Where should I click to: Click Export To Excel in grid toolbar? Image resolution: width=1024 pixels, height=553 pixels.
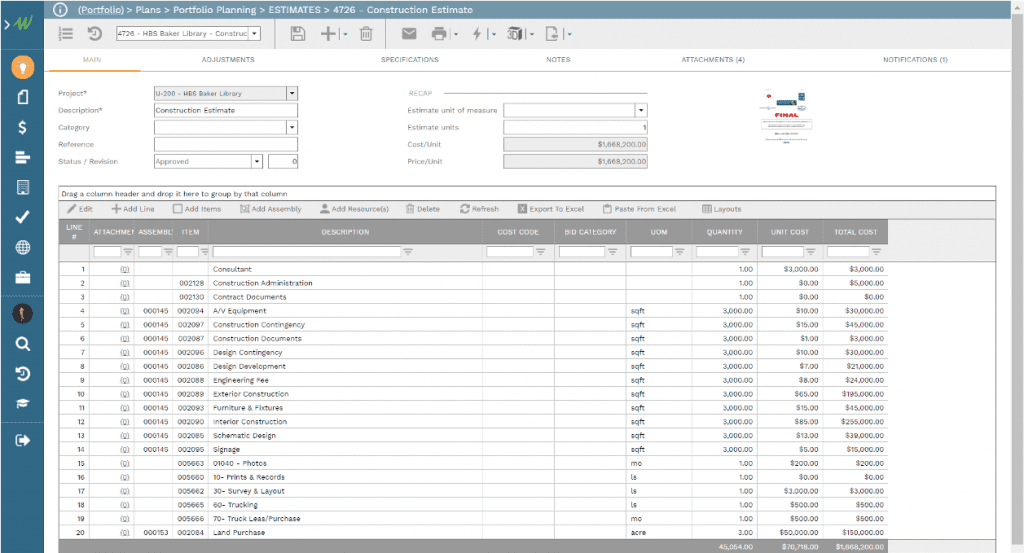(550, 209)
